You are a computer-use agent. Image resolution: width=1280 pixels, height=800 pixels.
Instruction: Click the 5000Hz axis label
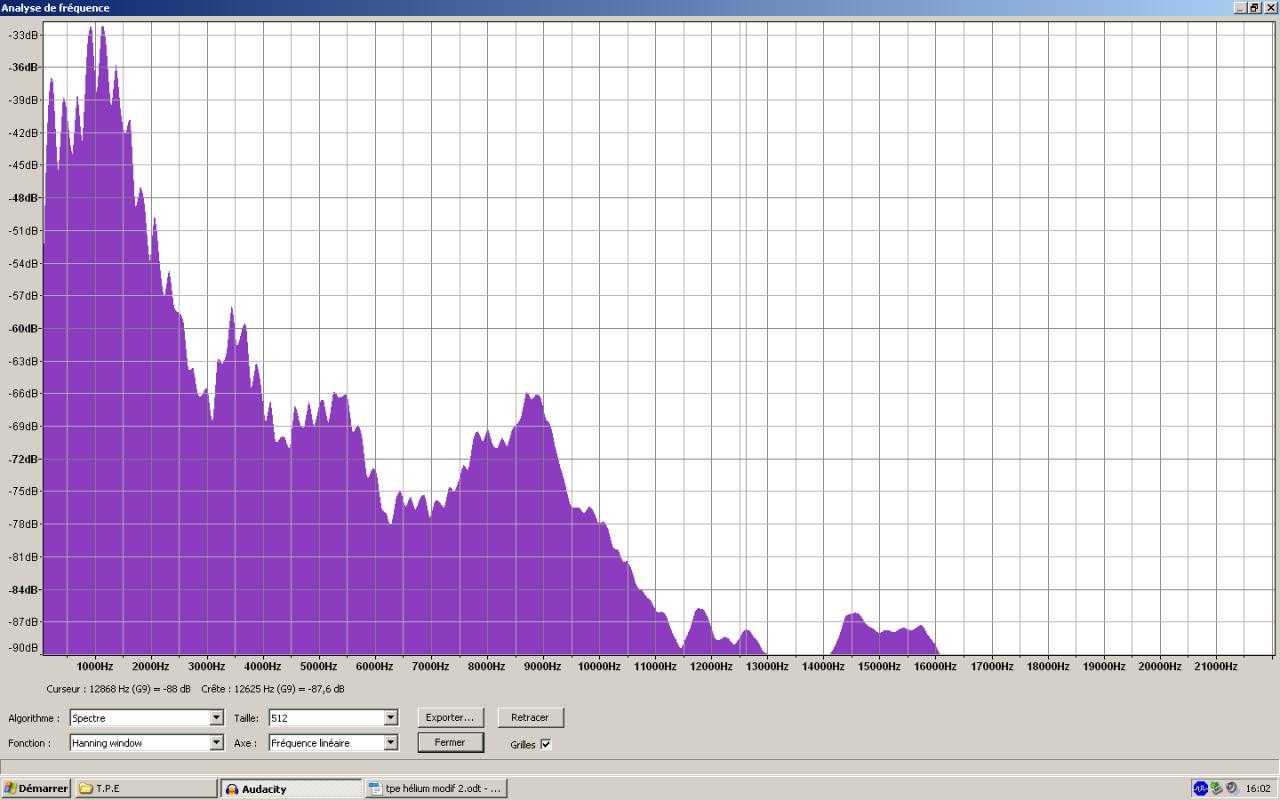(x=319, y=666)
